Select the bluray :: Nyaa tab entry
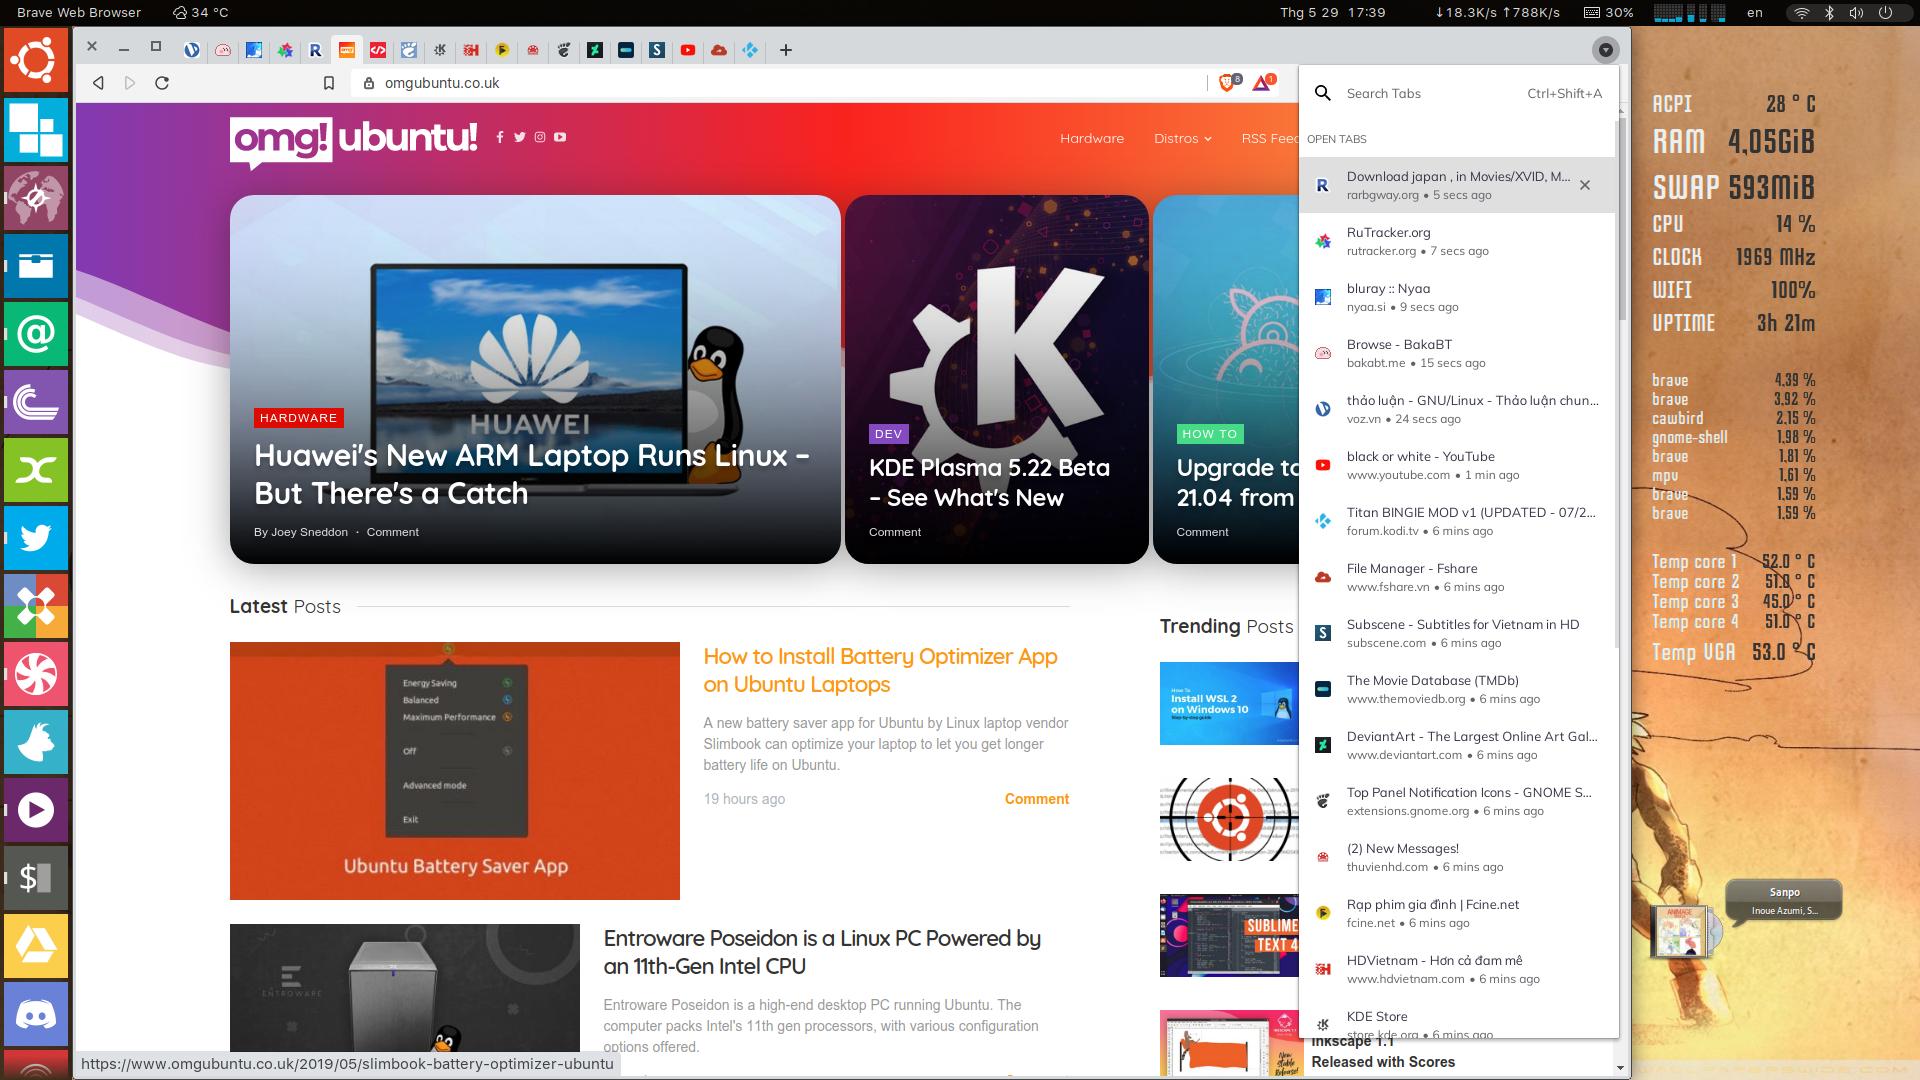The image size is (1920, 1080). click(x=1457, y=297)
